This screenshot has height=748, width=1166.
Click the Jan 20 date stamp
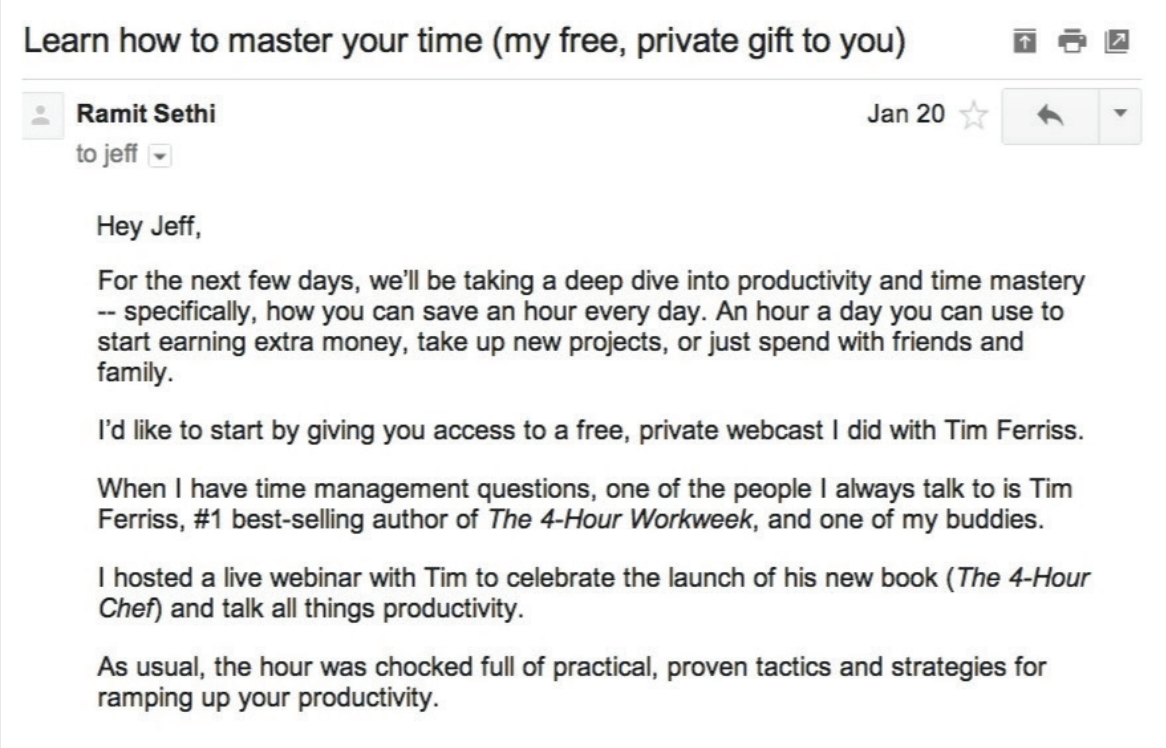point(906,114)
